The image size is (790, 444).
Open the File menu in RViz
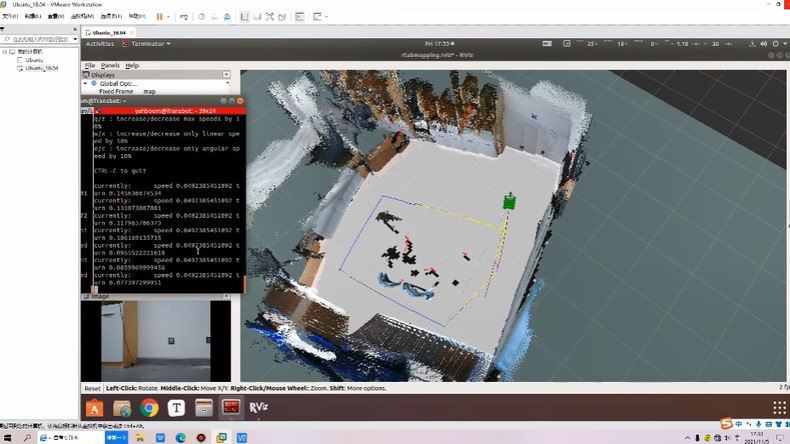90,65
